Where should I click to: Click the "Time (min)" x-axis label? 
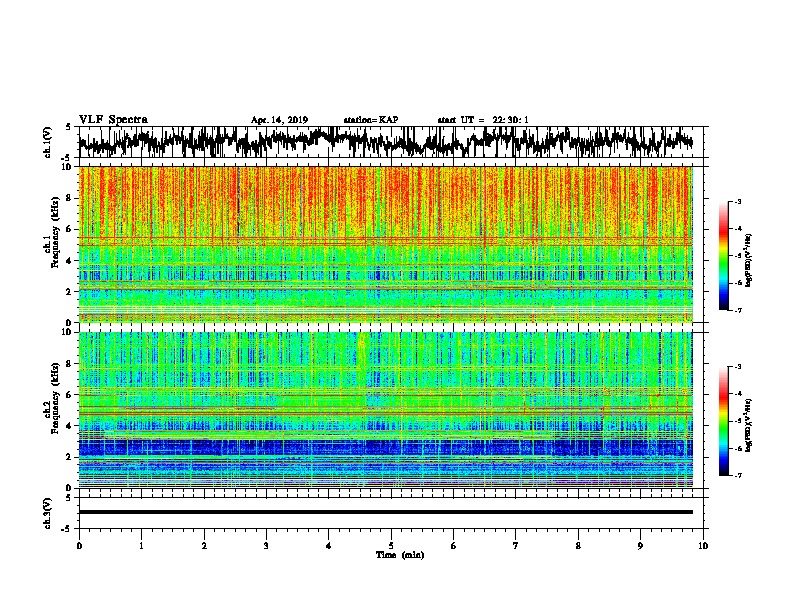[x=400, y=555]
